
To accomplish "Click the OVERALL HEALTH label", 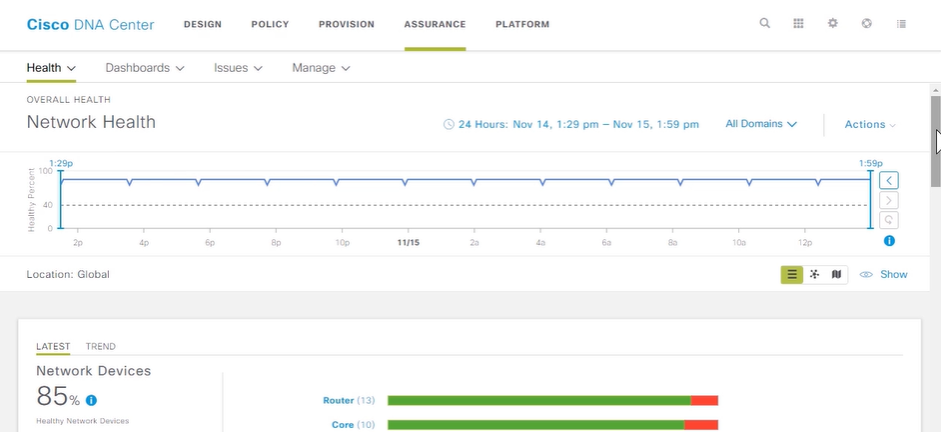I will point(68,100).
